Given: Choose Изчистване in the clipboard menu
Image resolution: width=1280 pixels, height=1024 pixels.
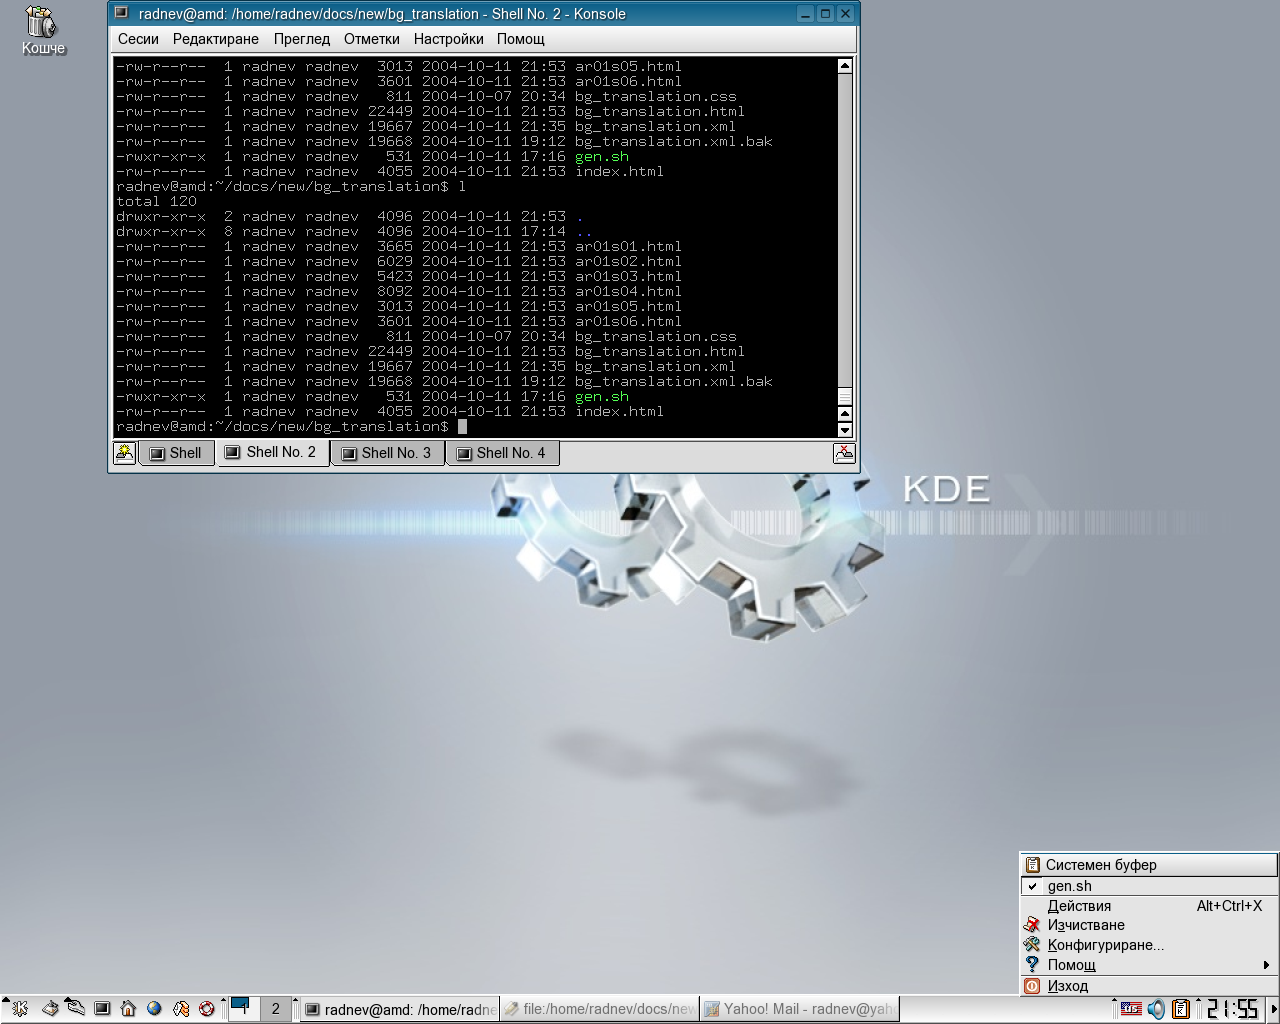Looking at the screenshot, I should pyautogui.click(x=1085, y=925).
